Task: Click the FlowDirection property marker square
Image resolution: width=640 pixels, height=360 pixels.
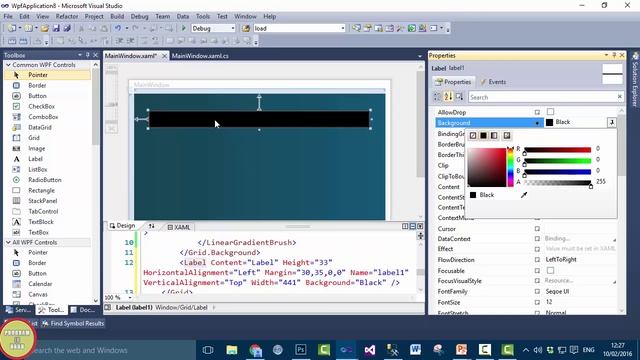Action: pos(537,260)
